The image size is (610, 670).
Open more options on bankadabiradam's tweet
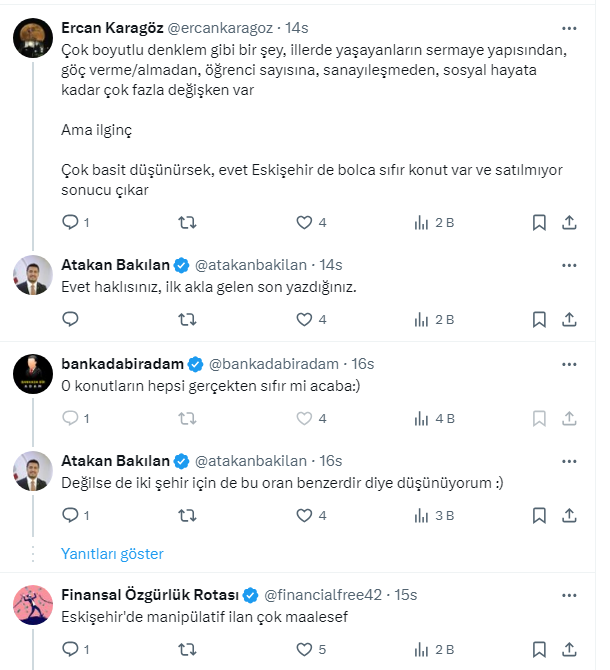tap(568, 363)
